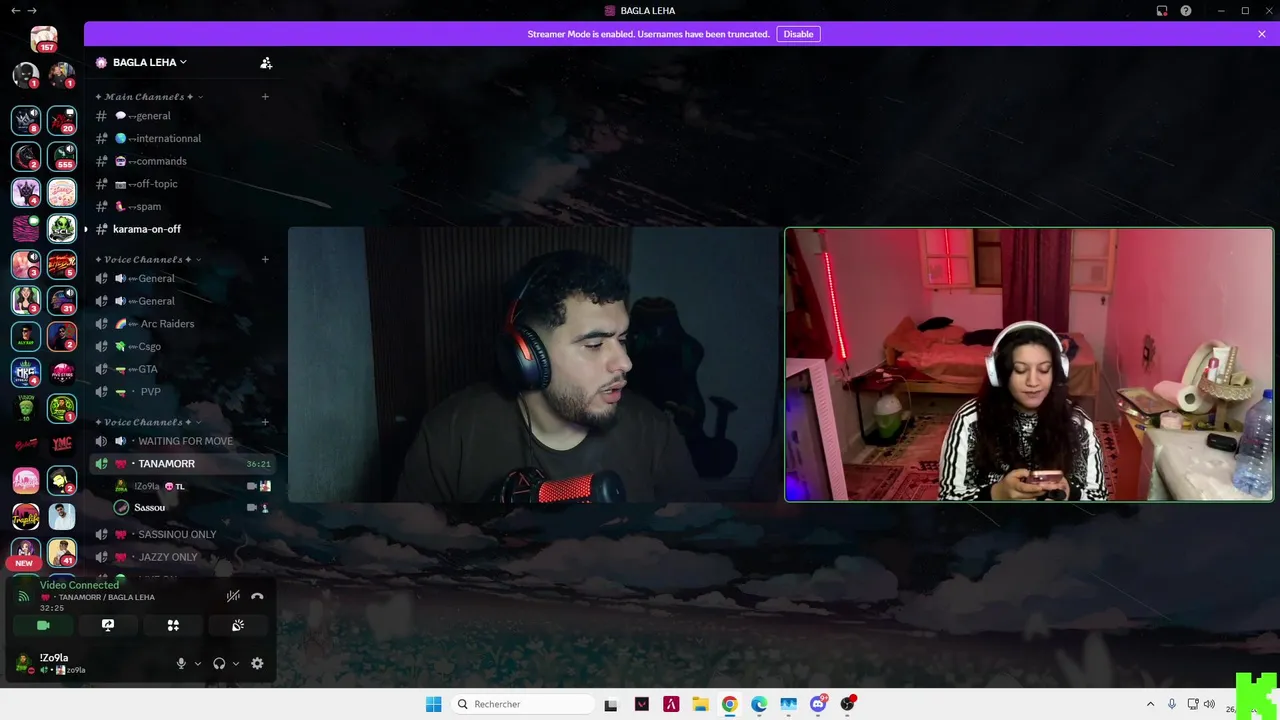The height and width of the screenshot is (720, 1280).
Task: Open User Settings gear
Action: click(257, 663)
